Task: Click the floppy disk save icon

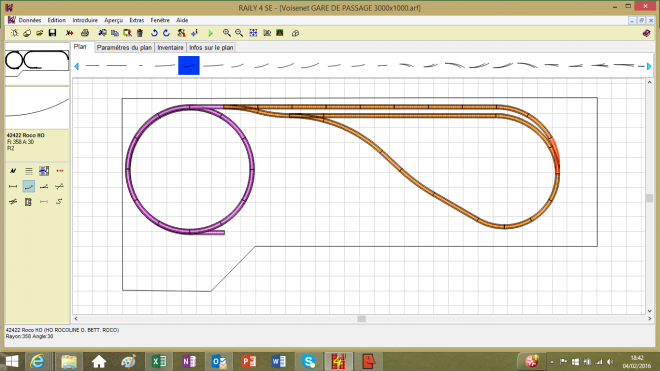Action: click(52, 33)
